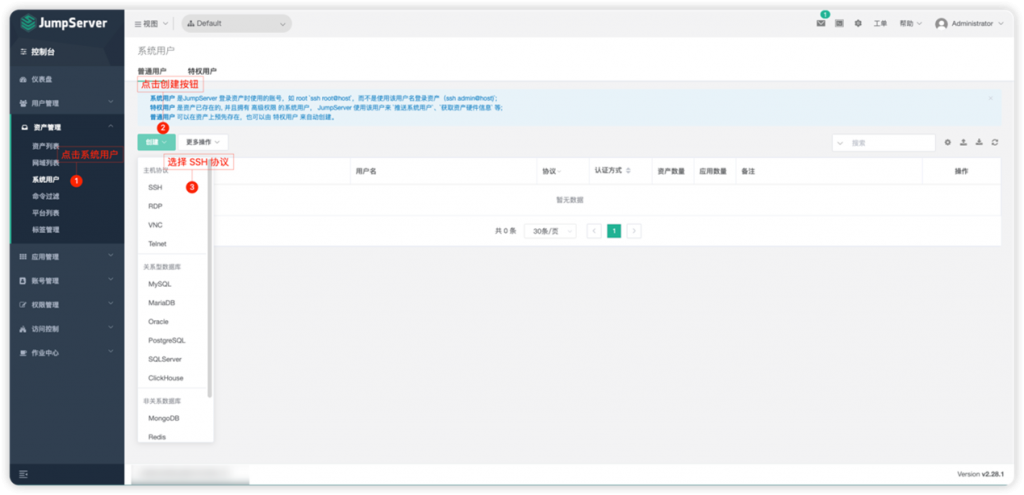Switch to the 特权用户 tab
Viewport: 1024px width, 495px height.
pos(202,71)
